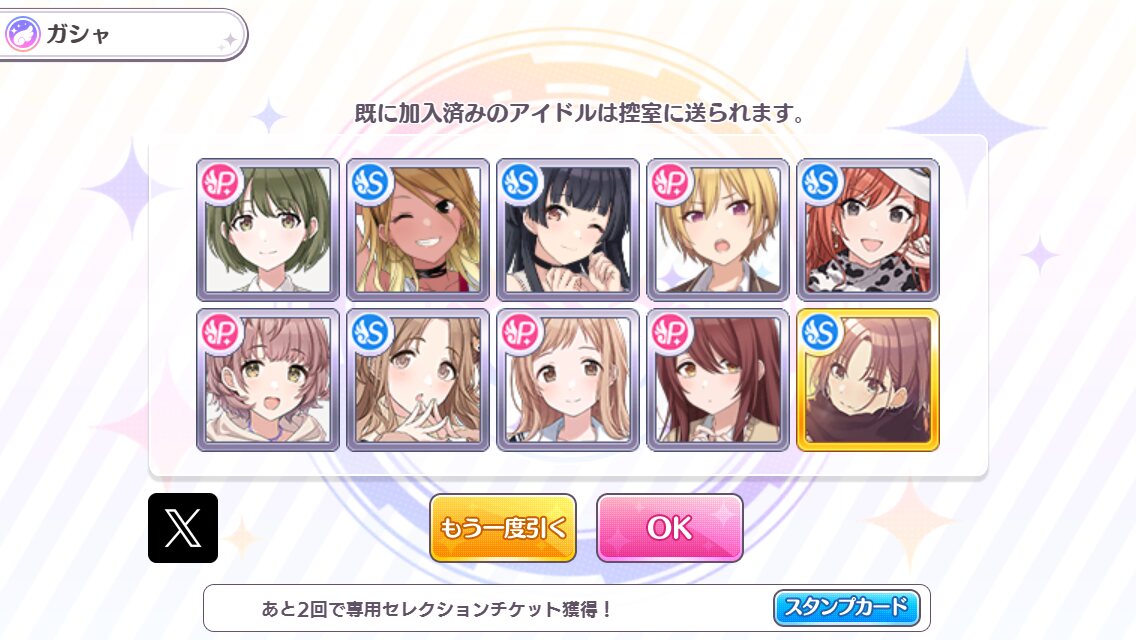The image size is (1136, 640).
Task: View the dark red long-haired idol card
Action: pyautogui.click(x=718, y=380)
